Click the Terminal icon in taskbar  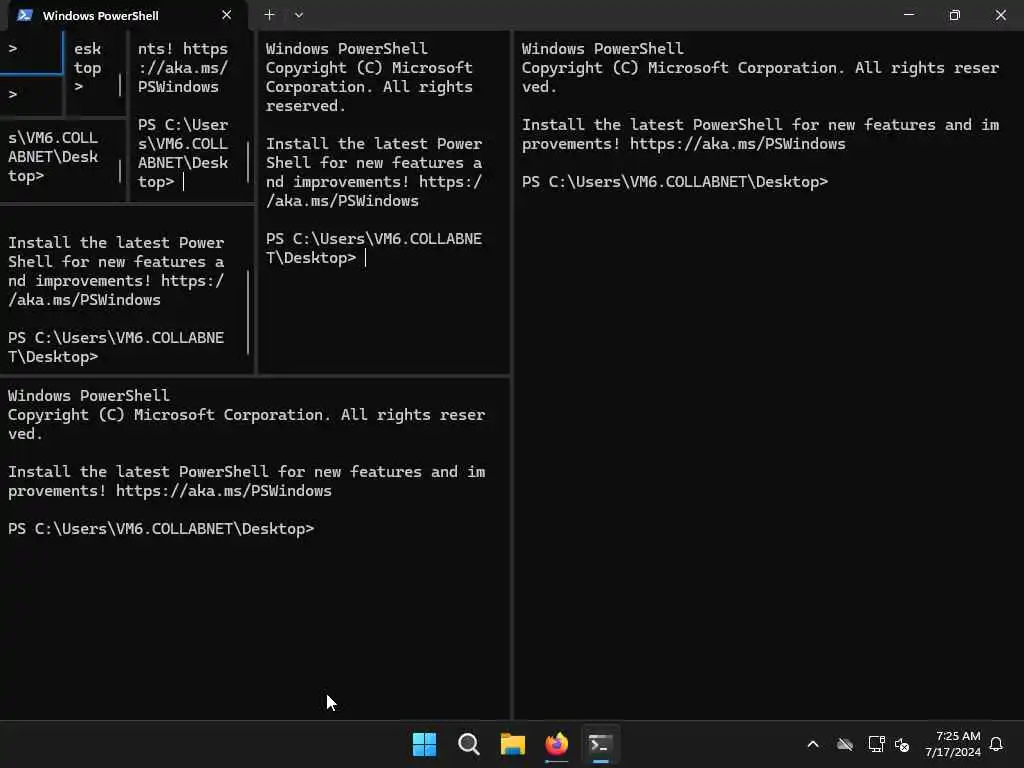pyautogui.click(x=600, y=744)
